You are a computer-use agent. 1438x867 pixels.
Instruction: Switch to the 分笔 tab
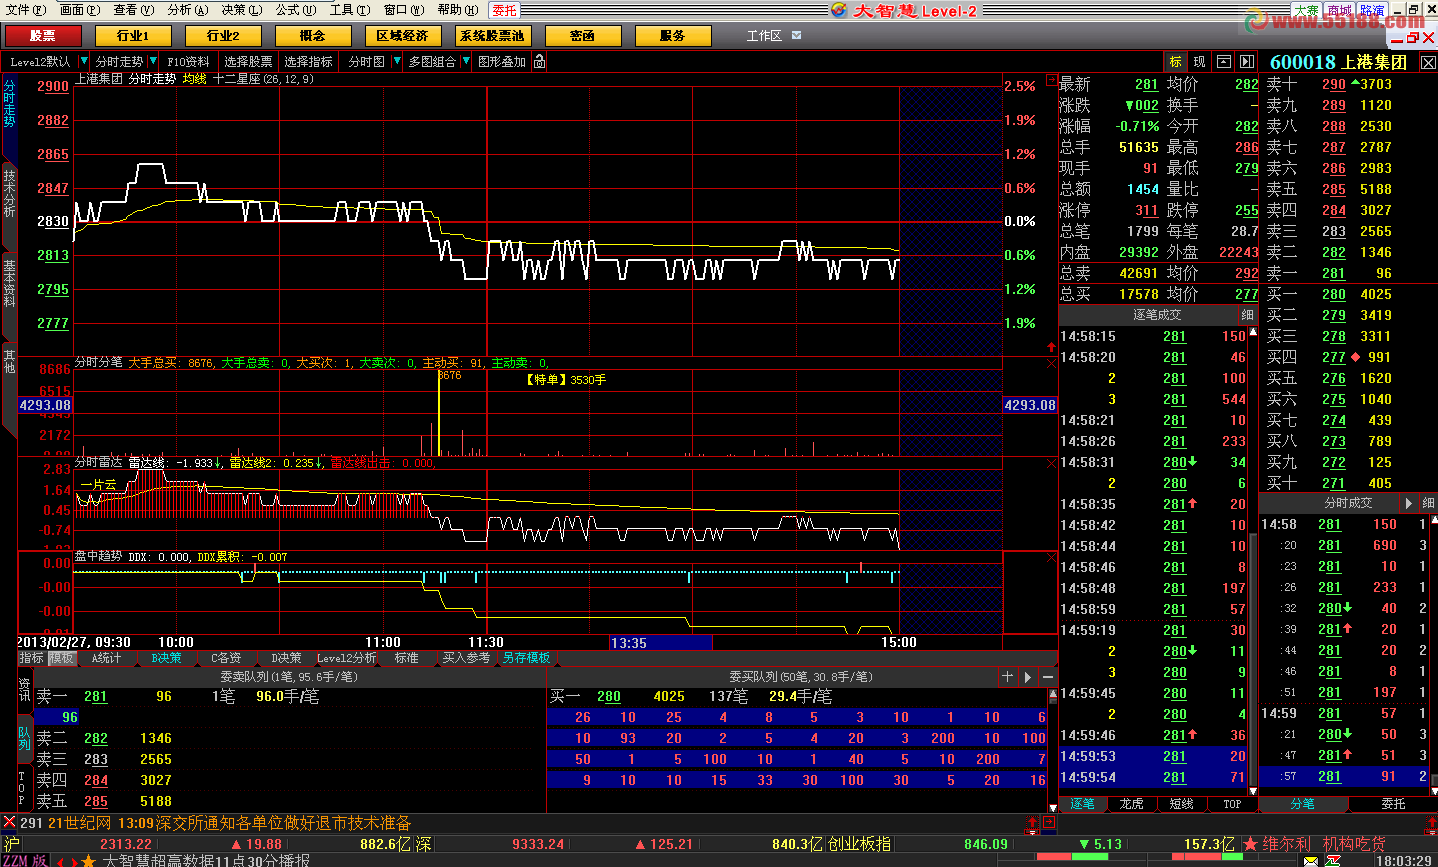1302,804
